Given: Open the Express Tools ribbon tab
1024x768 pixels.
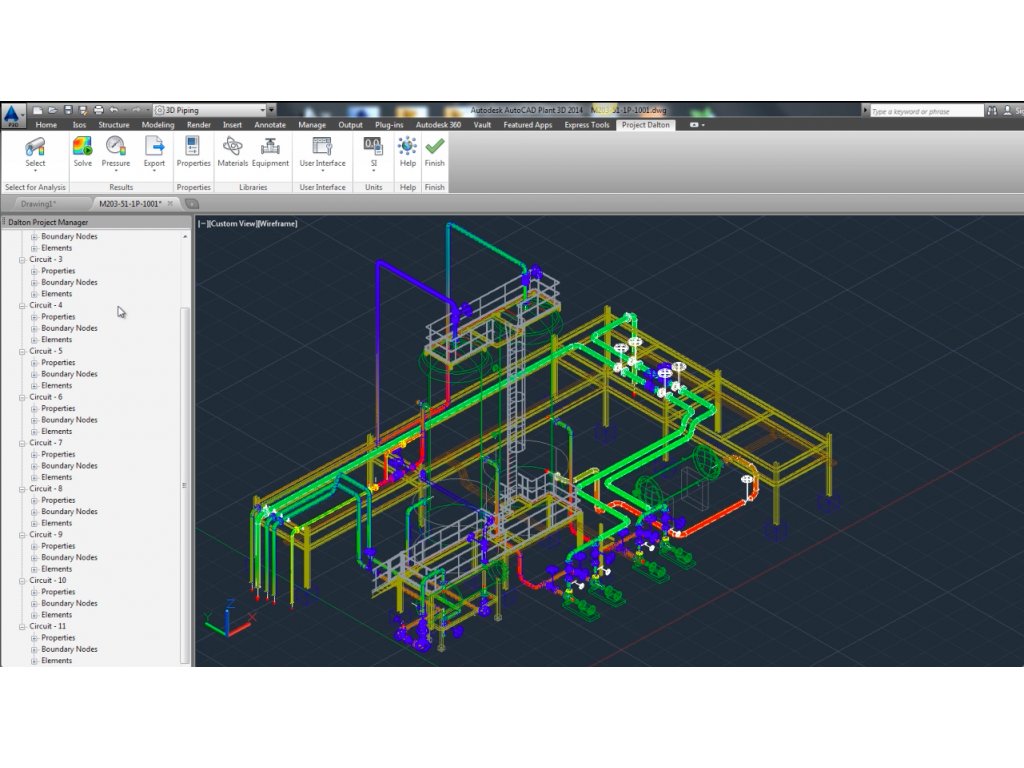Looking at the screenshot, I should pyautogui.click(x=586, y=125).
